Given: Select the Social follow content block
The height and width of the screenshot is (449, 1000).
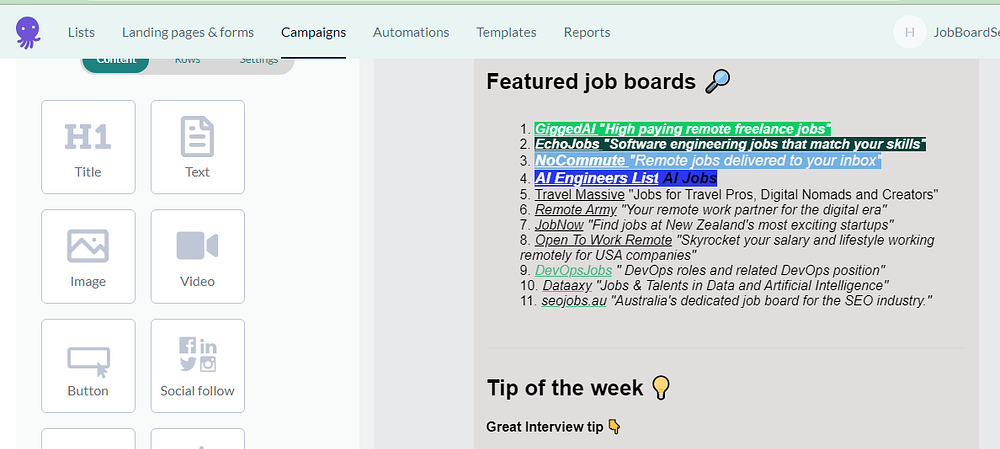Looking at the screenshot, I should click(x=198, y=366).
